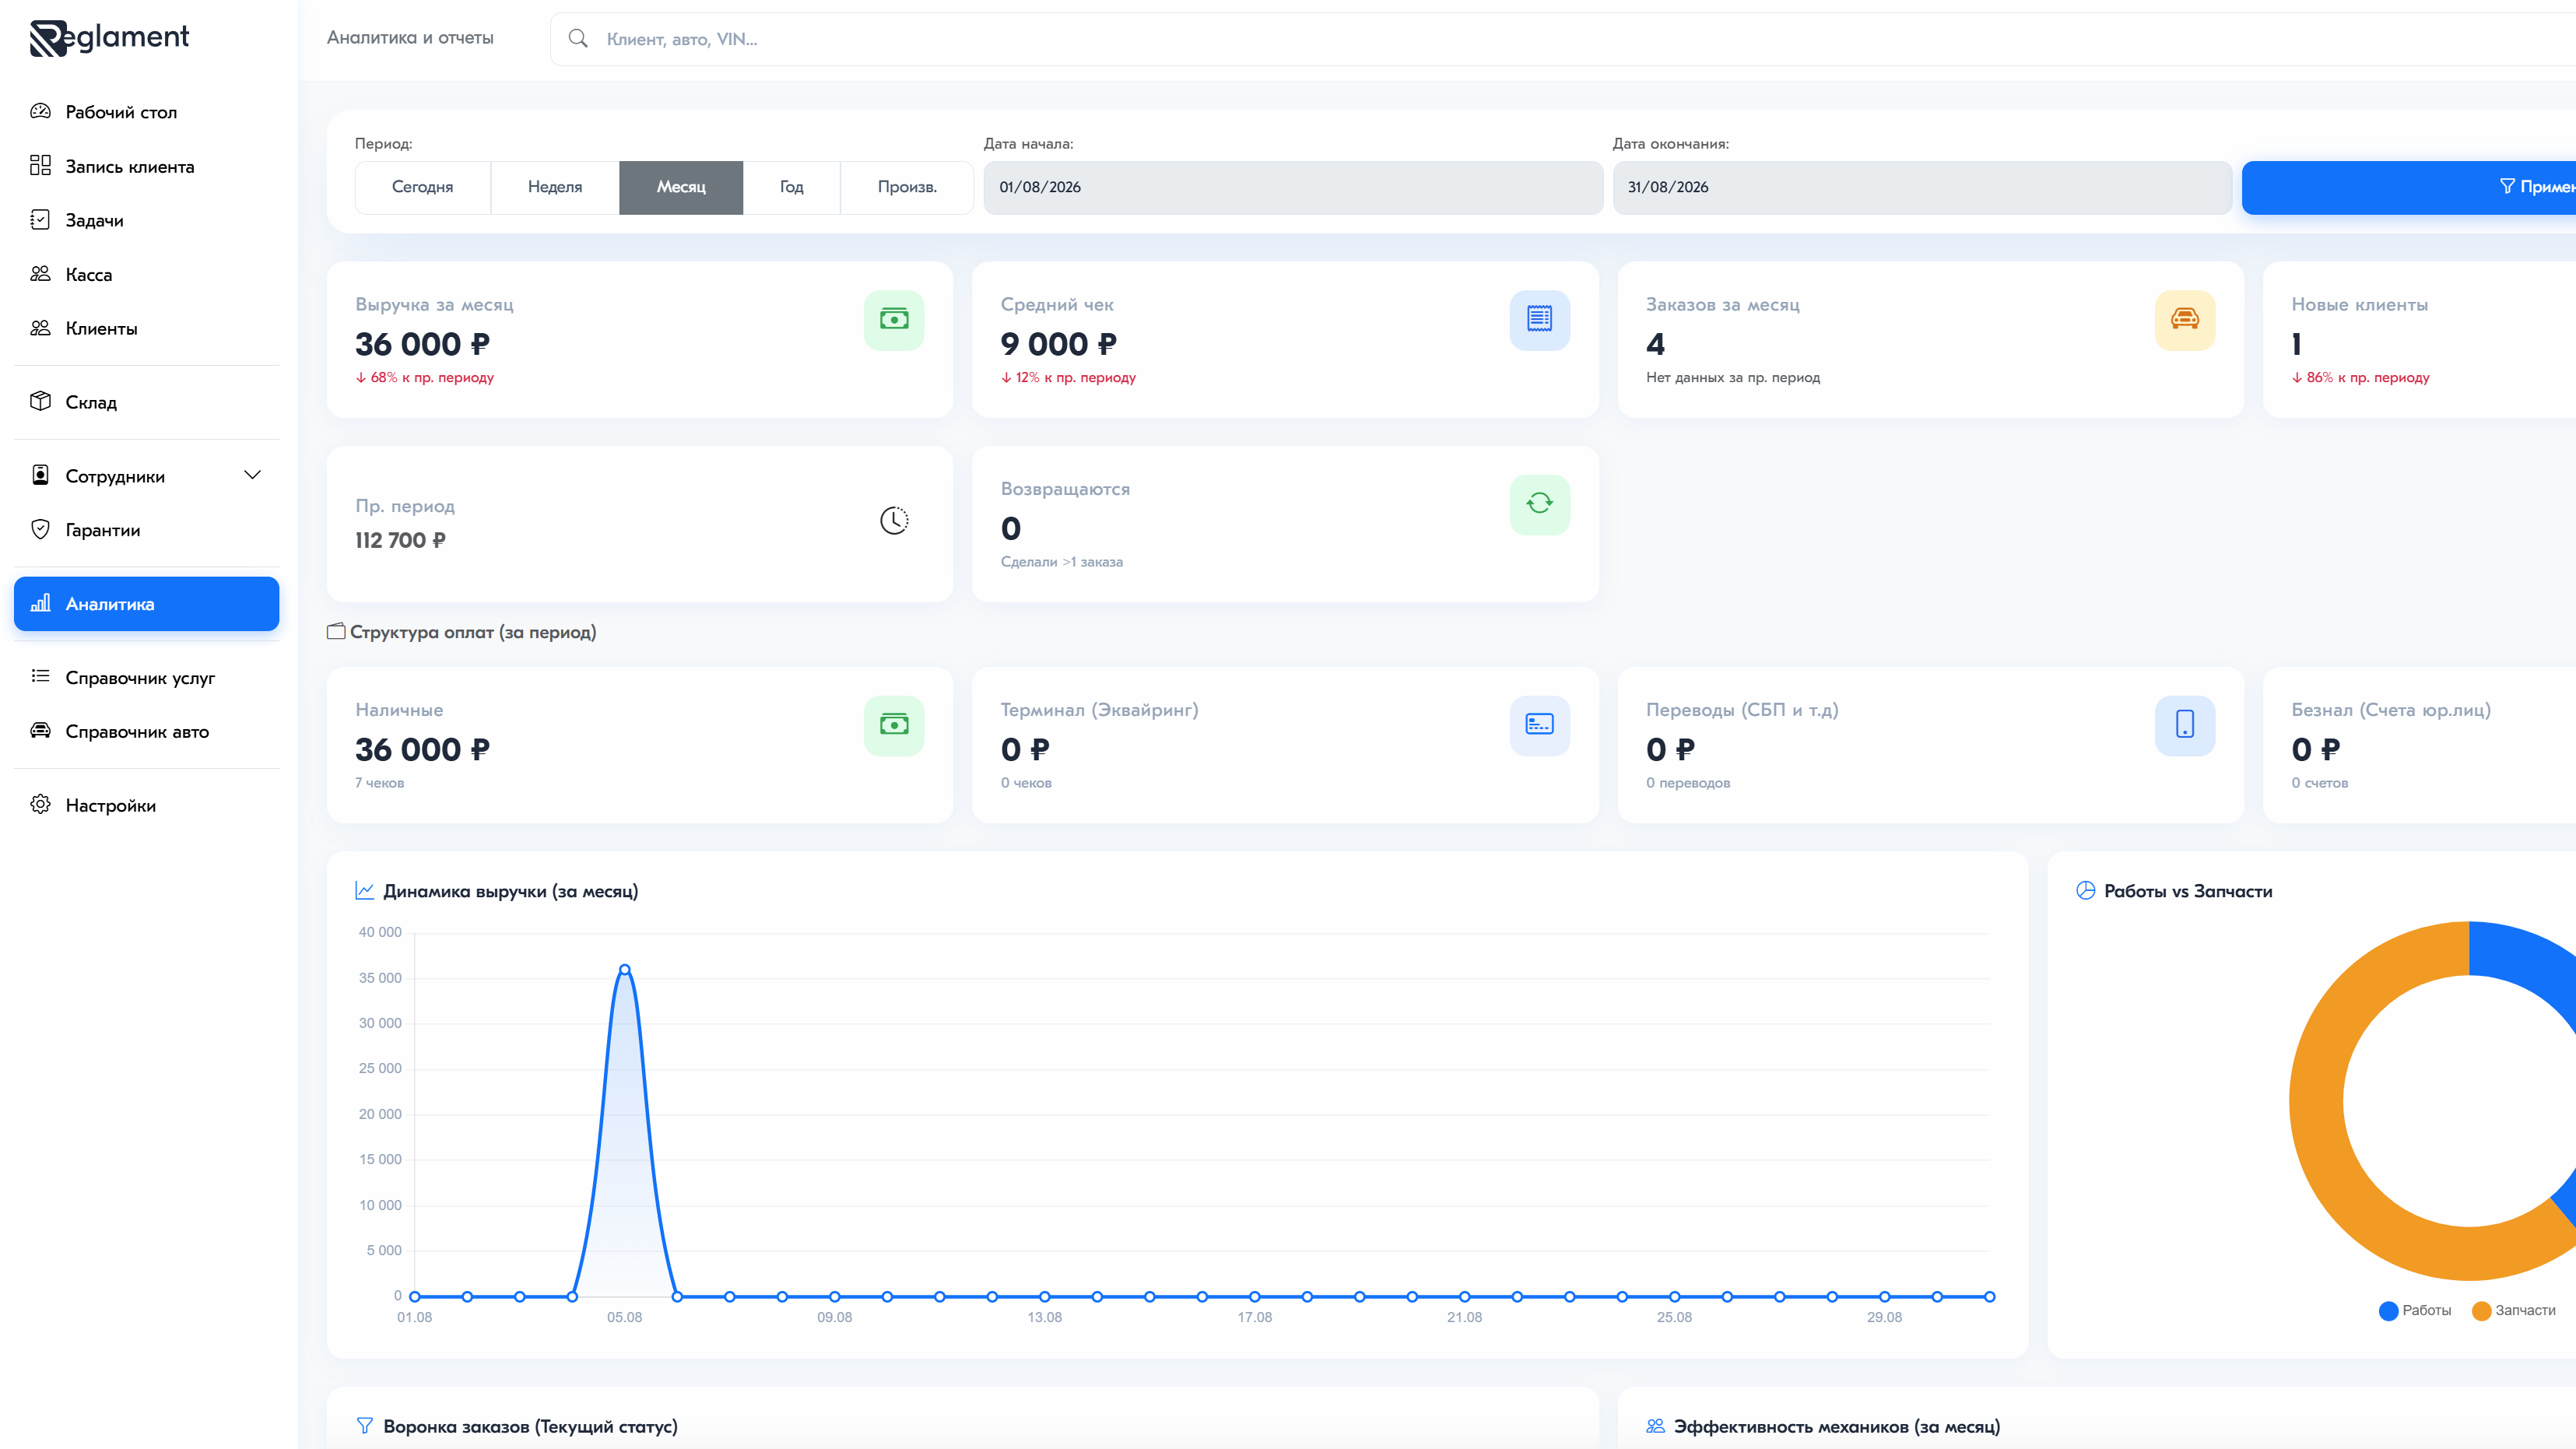
Task: Open Справочник авто
Action: pyautogui.click(x=146, y=732)
